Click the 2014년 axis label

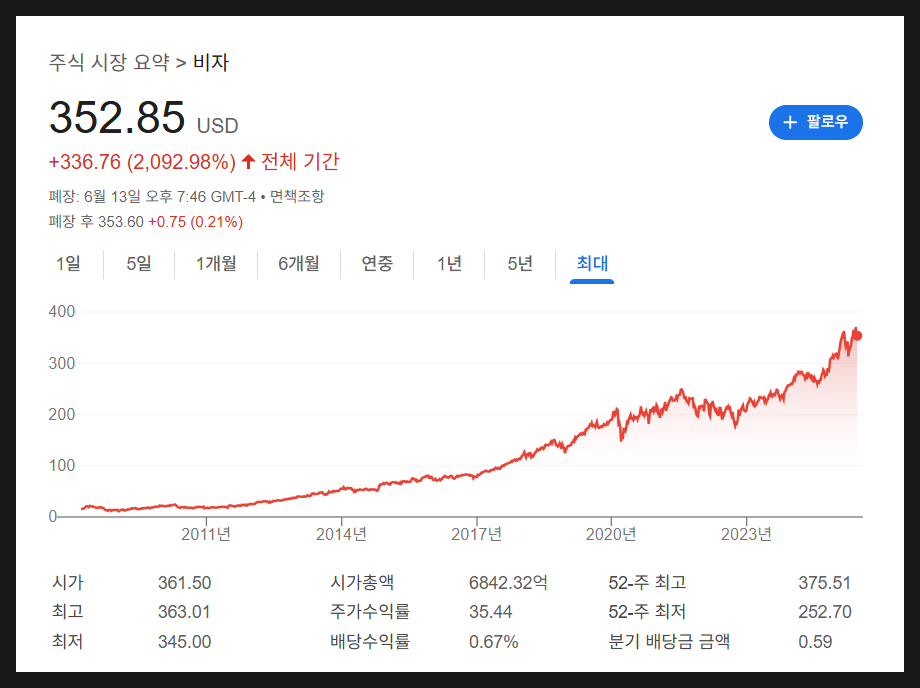[341, 534]
